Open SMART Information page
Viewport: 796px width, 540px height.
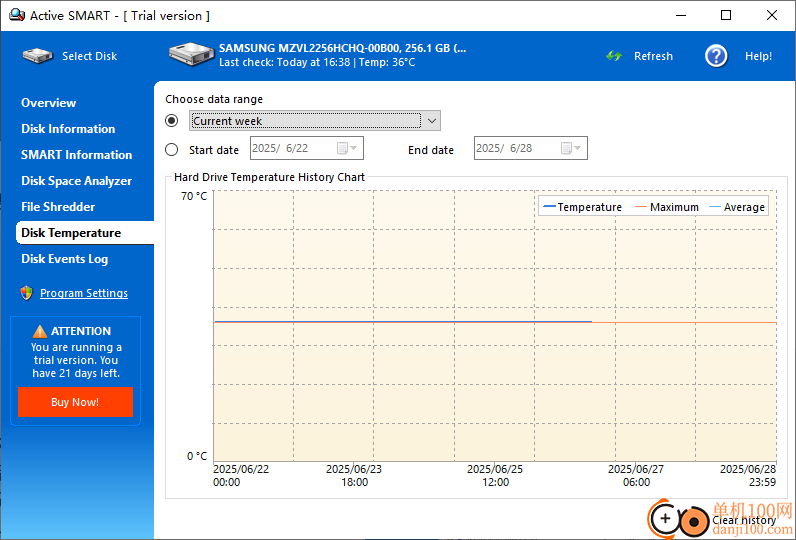click(x=77, y=155)
